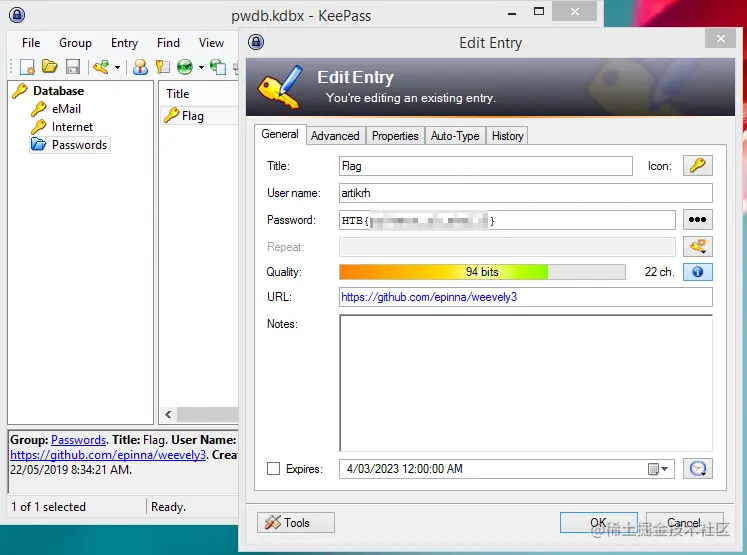Viewport: 747px width, 555px height.
Task: Click inside the Notes text area
Action: (x=525, y=383)
